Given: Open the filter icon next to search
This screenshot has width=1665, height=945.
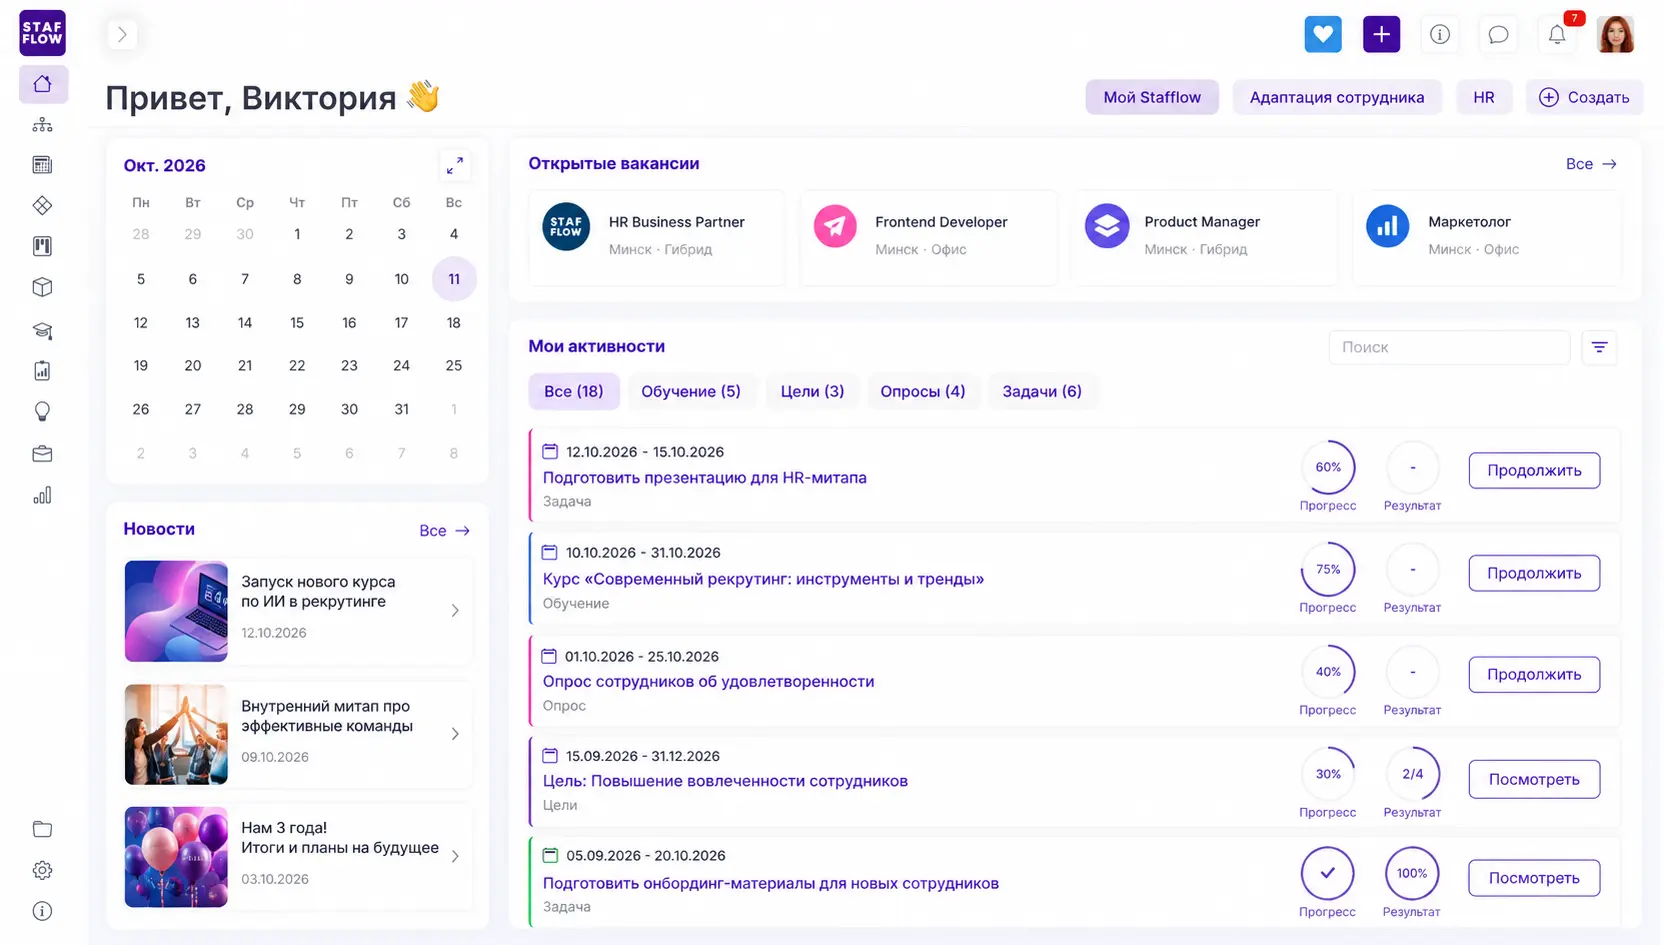Looking at the screenshot, I should [x=1599, y=347].
